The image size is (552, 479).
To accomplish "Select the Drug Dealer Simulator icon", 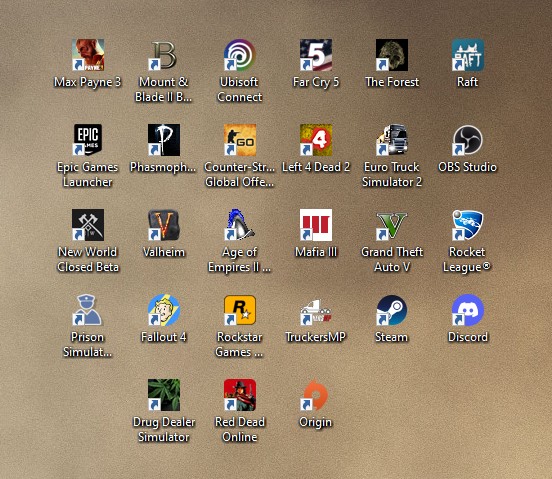I will tap(164, 395).
